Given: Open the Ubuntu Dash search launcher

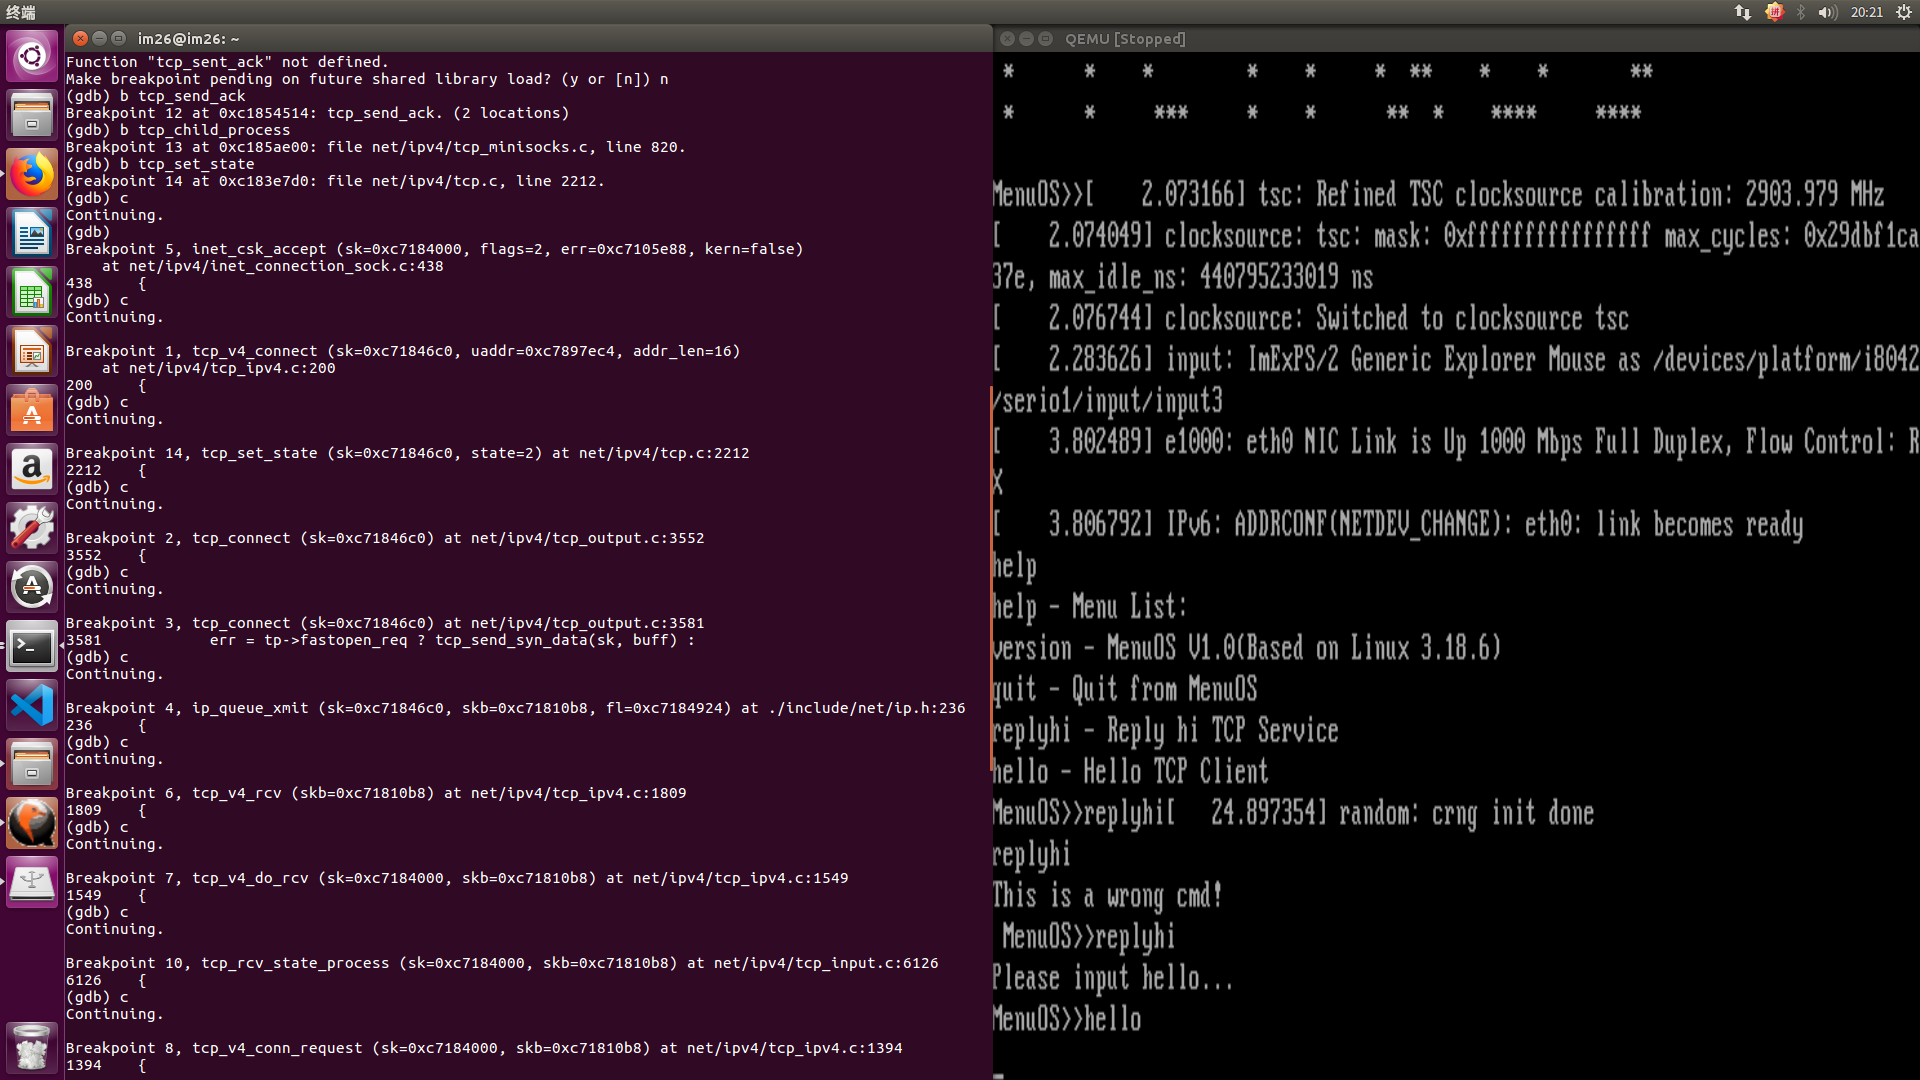Looking at the screenshot, I should point(32,56).
